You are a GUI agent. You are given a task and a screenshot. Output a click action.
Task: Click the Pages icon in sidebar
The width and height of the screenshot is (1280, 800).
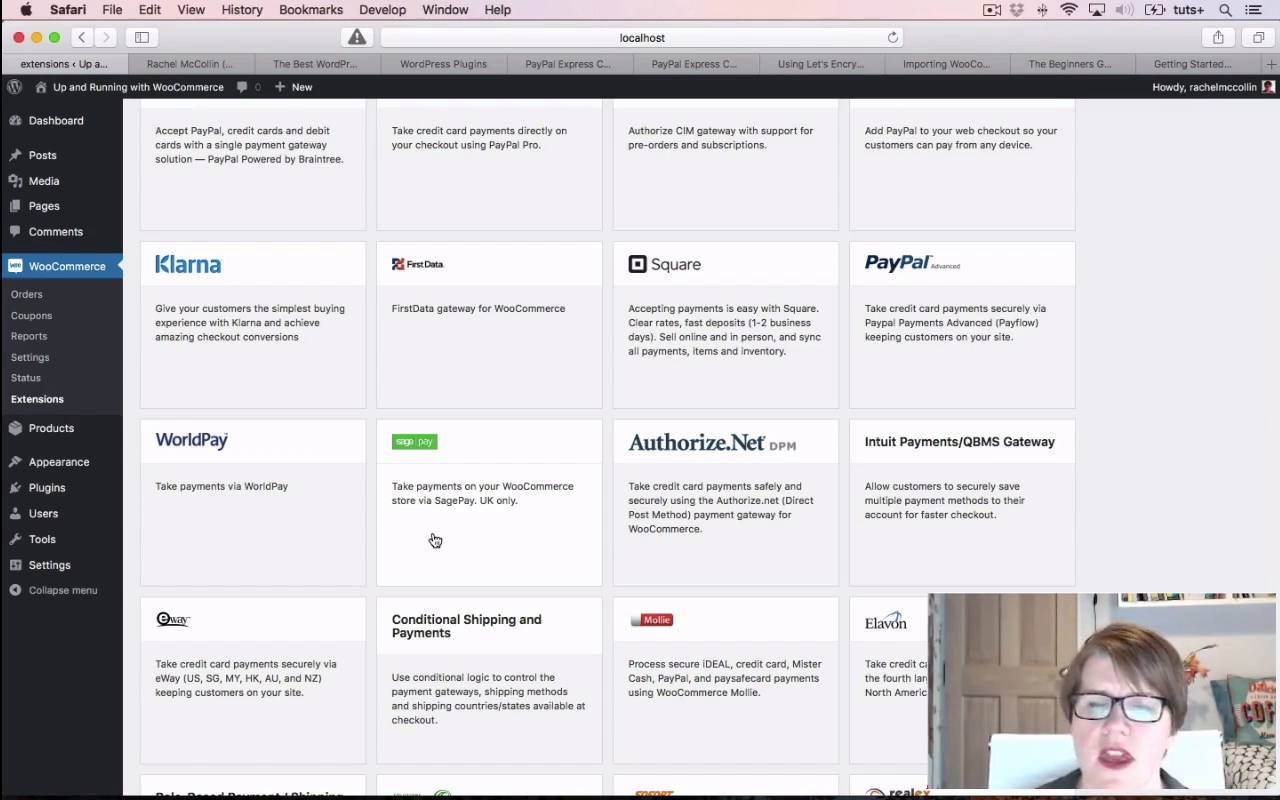[15, 206]
